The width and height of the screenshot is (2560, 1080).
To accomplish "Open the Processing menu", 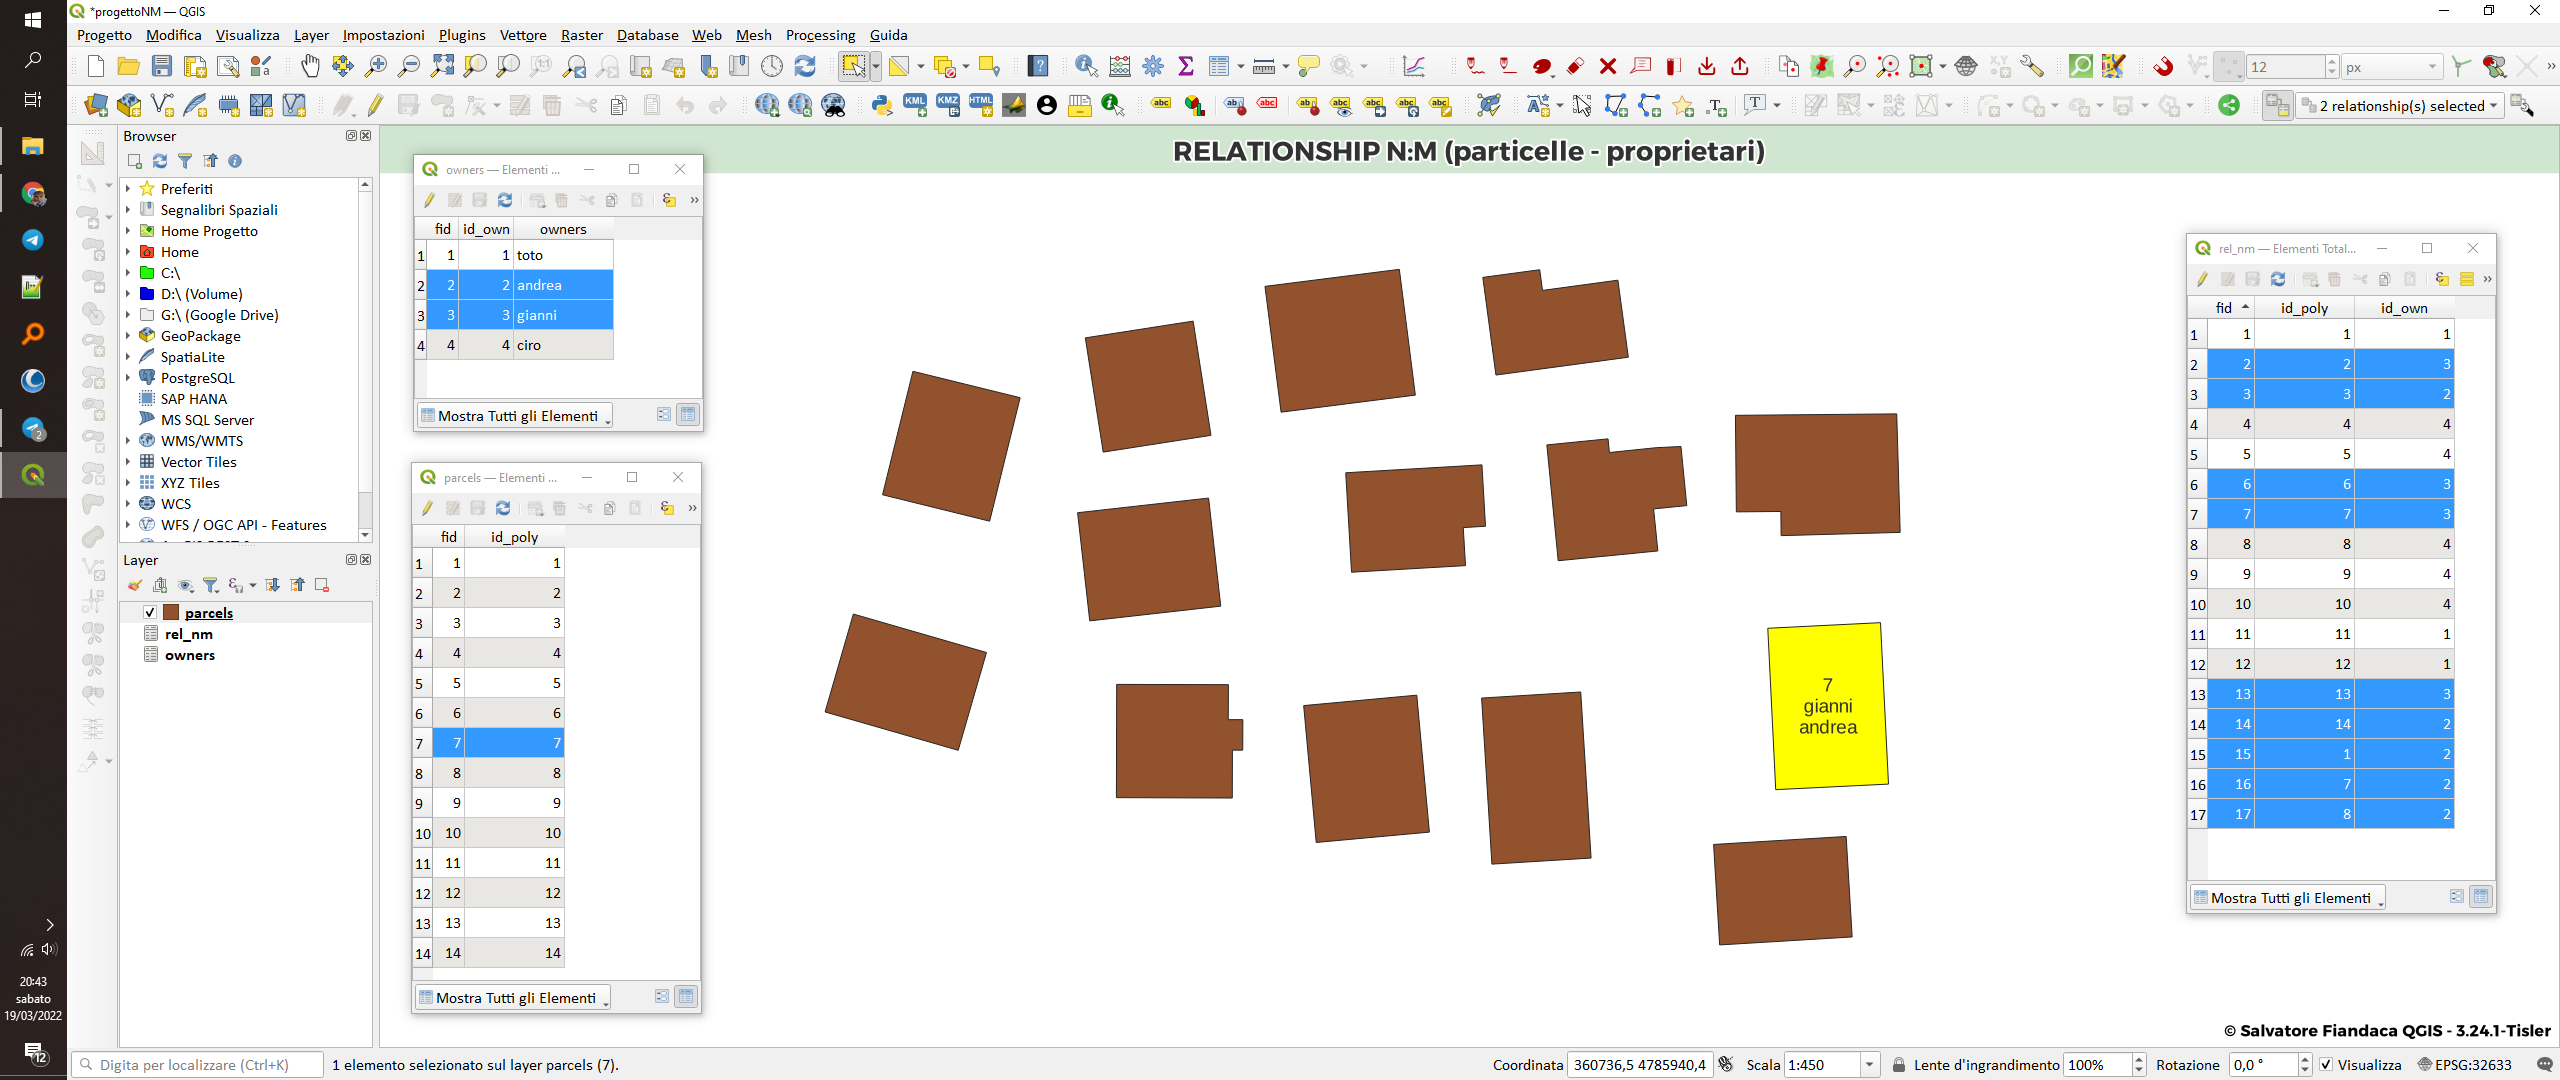I will click(x=820, y=35).
